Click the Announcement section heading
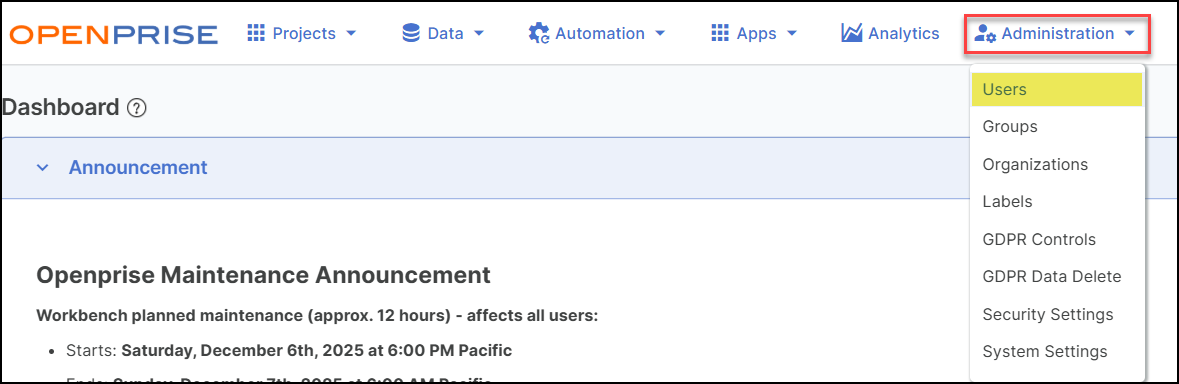The image size is (1179, 384). pos(138,167)
